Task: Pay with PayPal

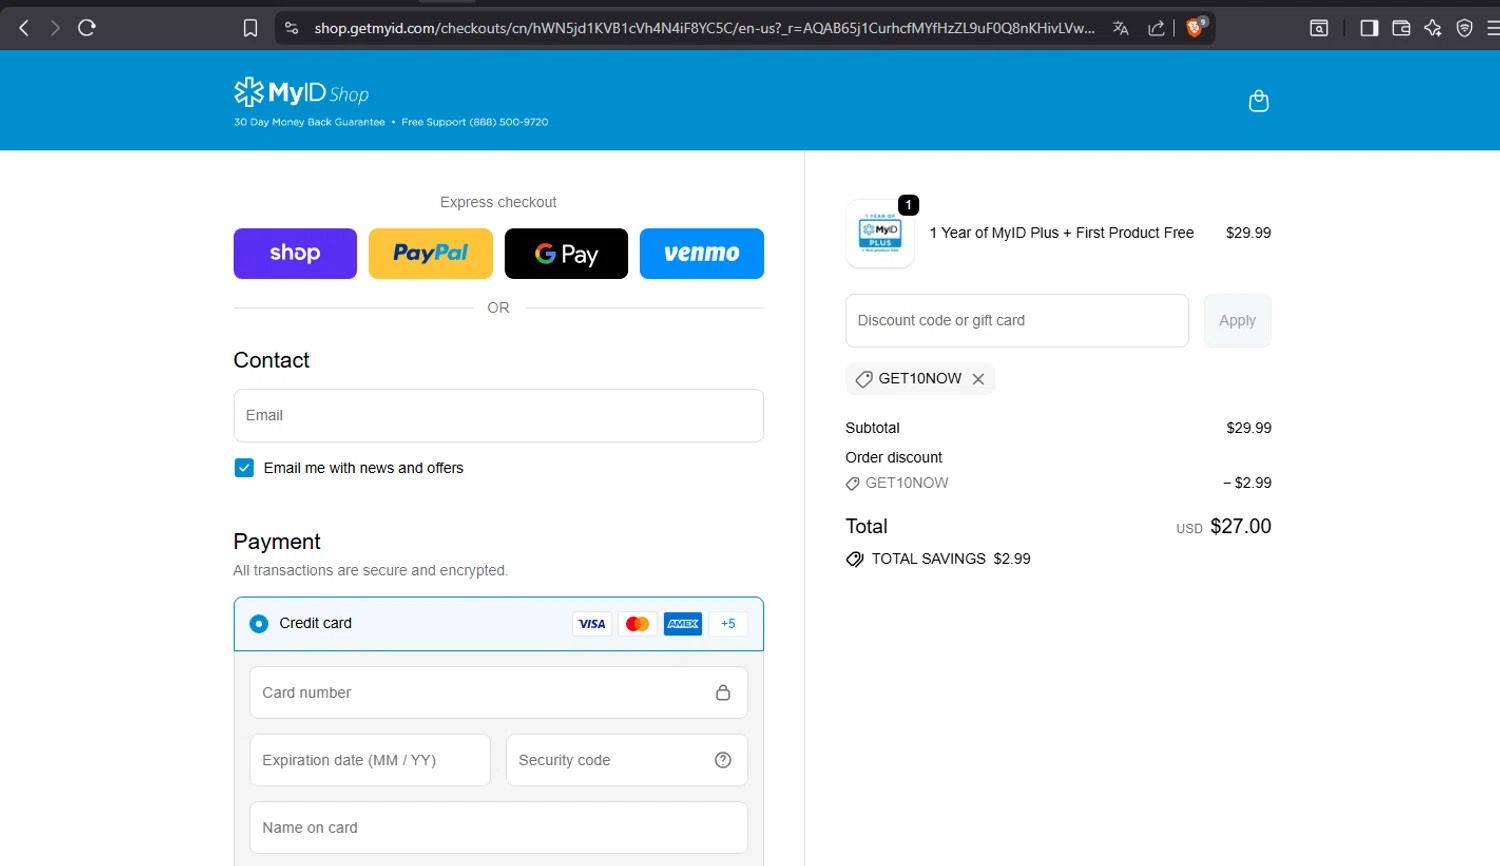Action: 431,254
